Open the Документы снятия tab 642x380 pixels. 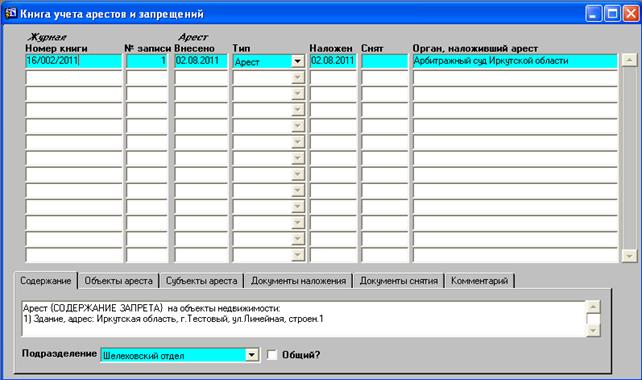[398, 281]
